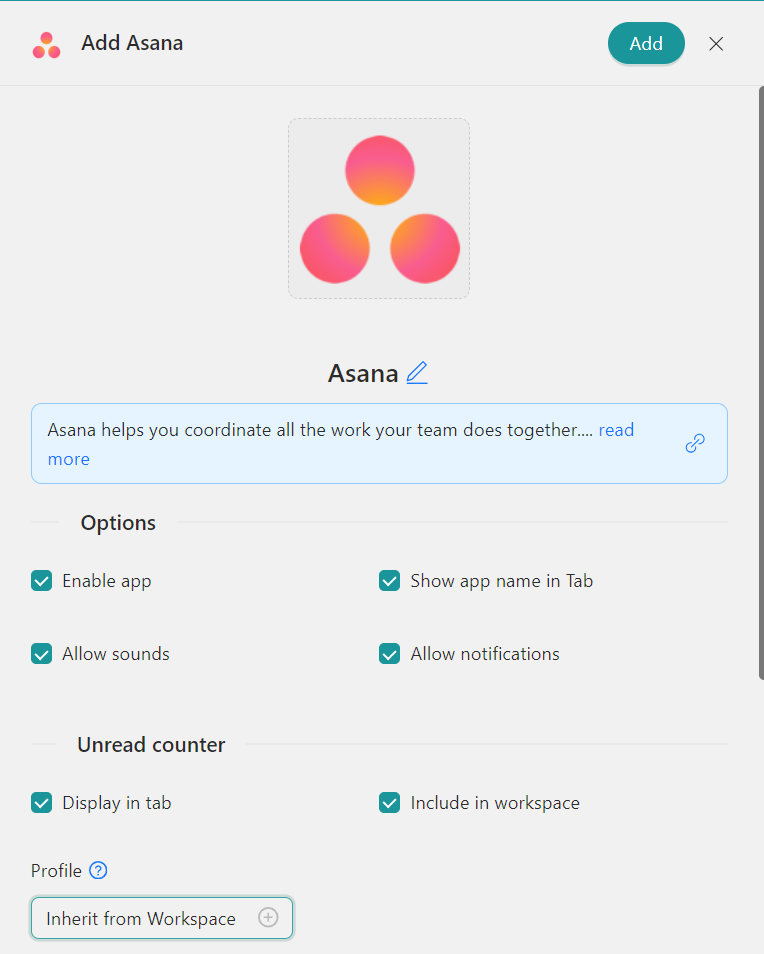Uncheck Include in workspace option

click(390, 803)
